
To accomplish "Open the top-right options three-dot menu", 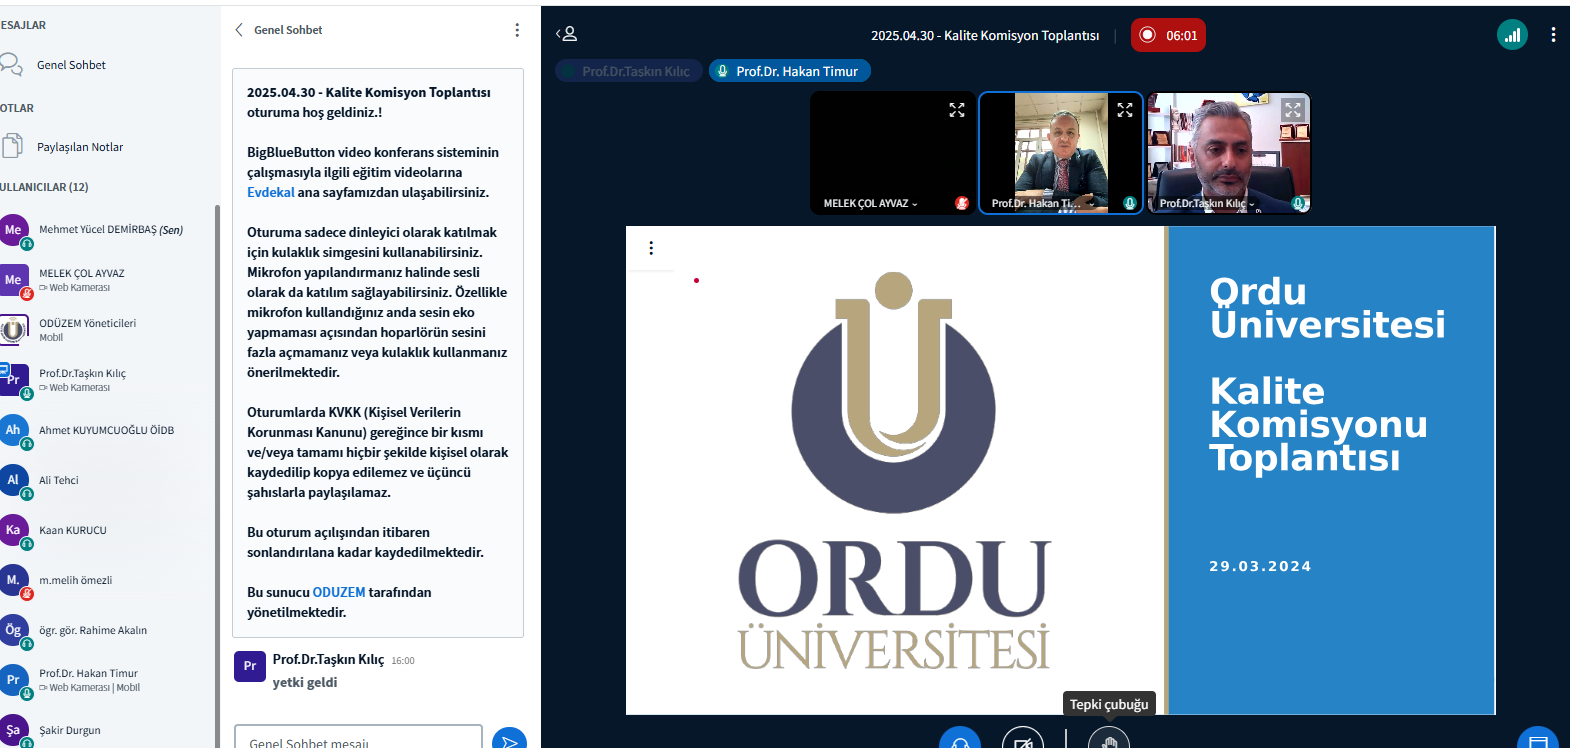I will [x=1553, y=35].
